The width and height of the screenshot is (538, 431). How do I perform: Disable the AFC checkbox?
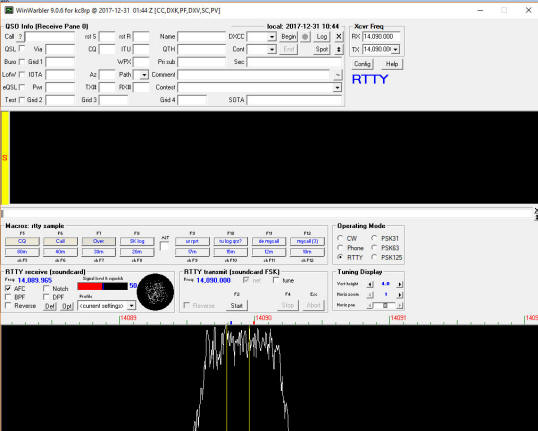click(x=8, y=288)
